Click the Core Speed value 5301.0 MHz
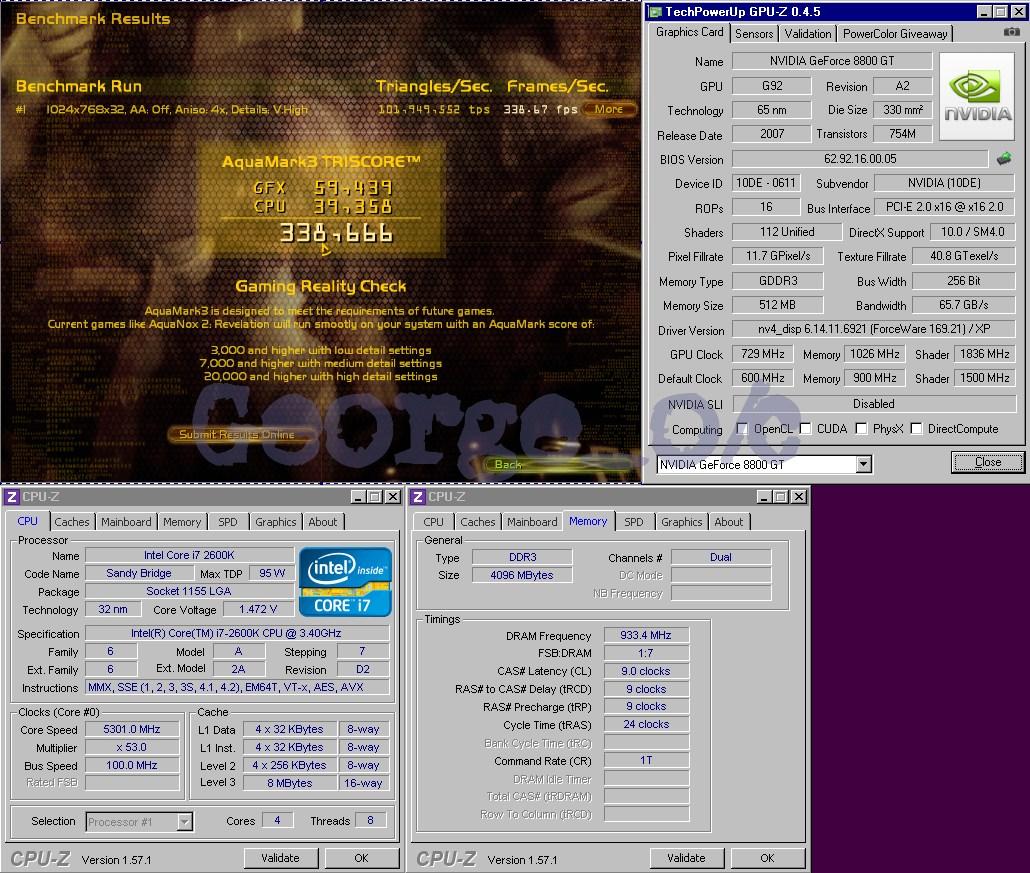1030x873 pixels. [x=132, y=729]
